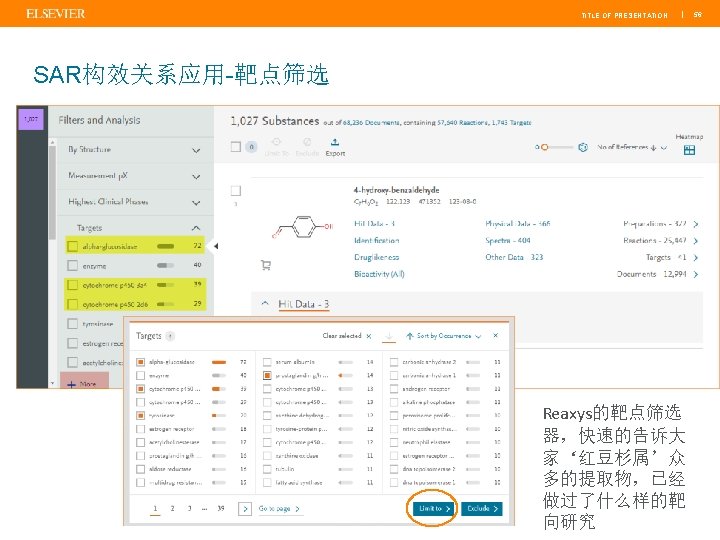Open the Spectra - 404 link

[x=508, y=241]
